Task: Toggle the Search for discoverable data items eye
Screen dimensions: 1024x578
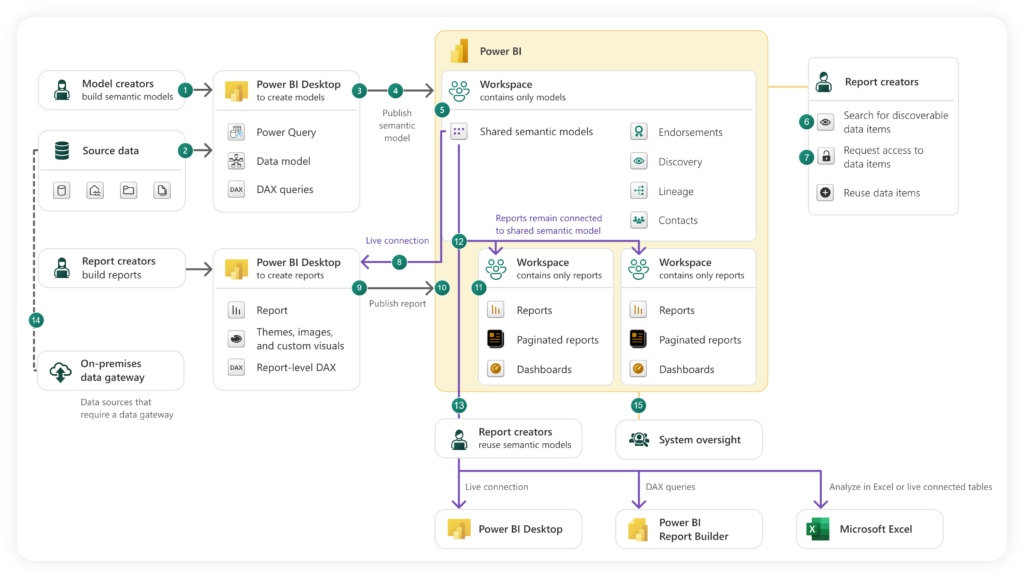Action: [x=827, y=121]
